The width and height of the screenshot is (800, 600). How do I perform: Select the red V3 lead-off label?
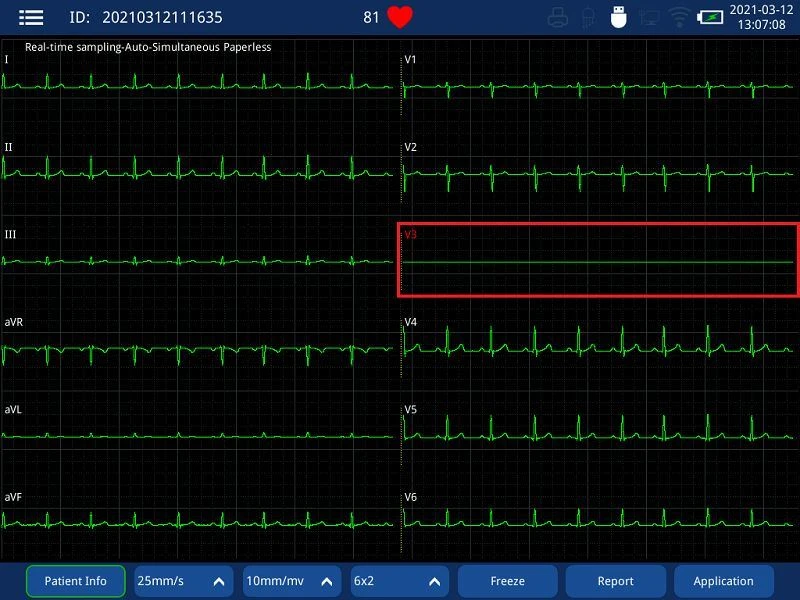tap(410, 234)
